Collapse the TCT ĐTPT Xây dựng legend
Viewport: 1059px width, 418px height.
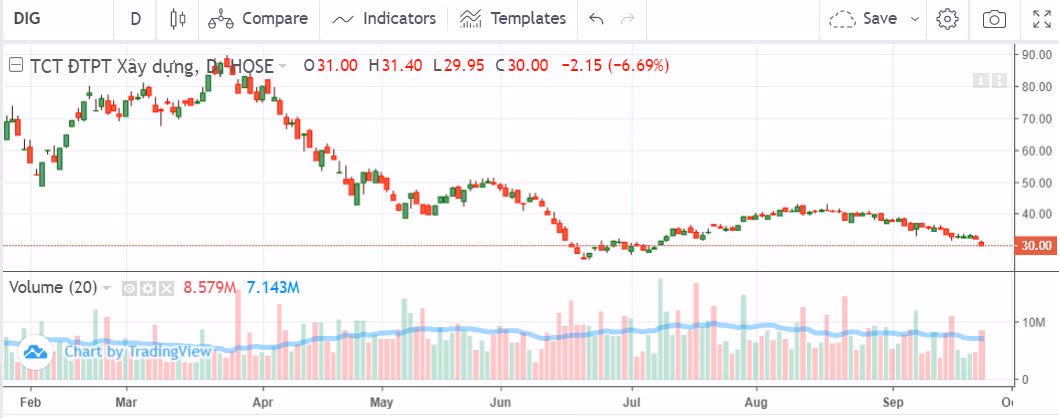tap(16, 65)
